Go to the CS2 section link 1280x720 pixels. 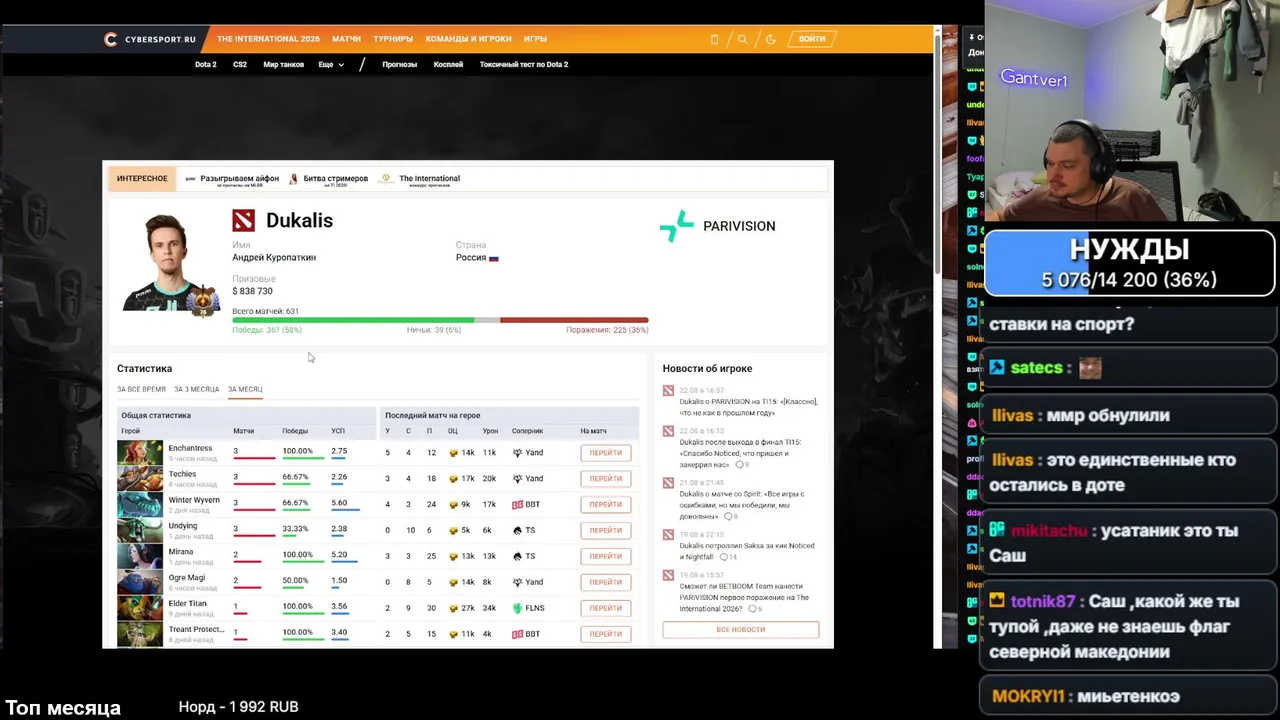240,64
